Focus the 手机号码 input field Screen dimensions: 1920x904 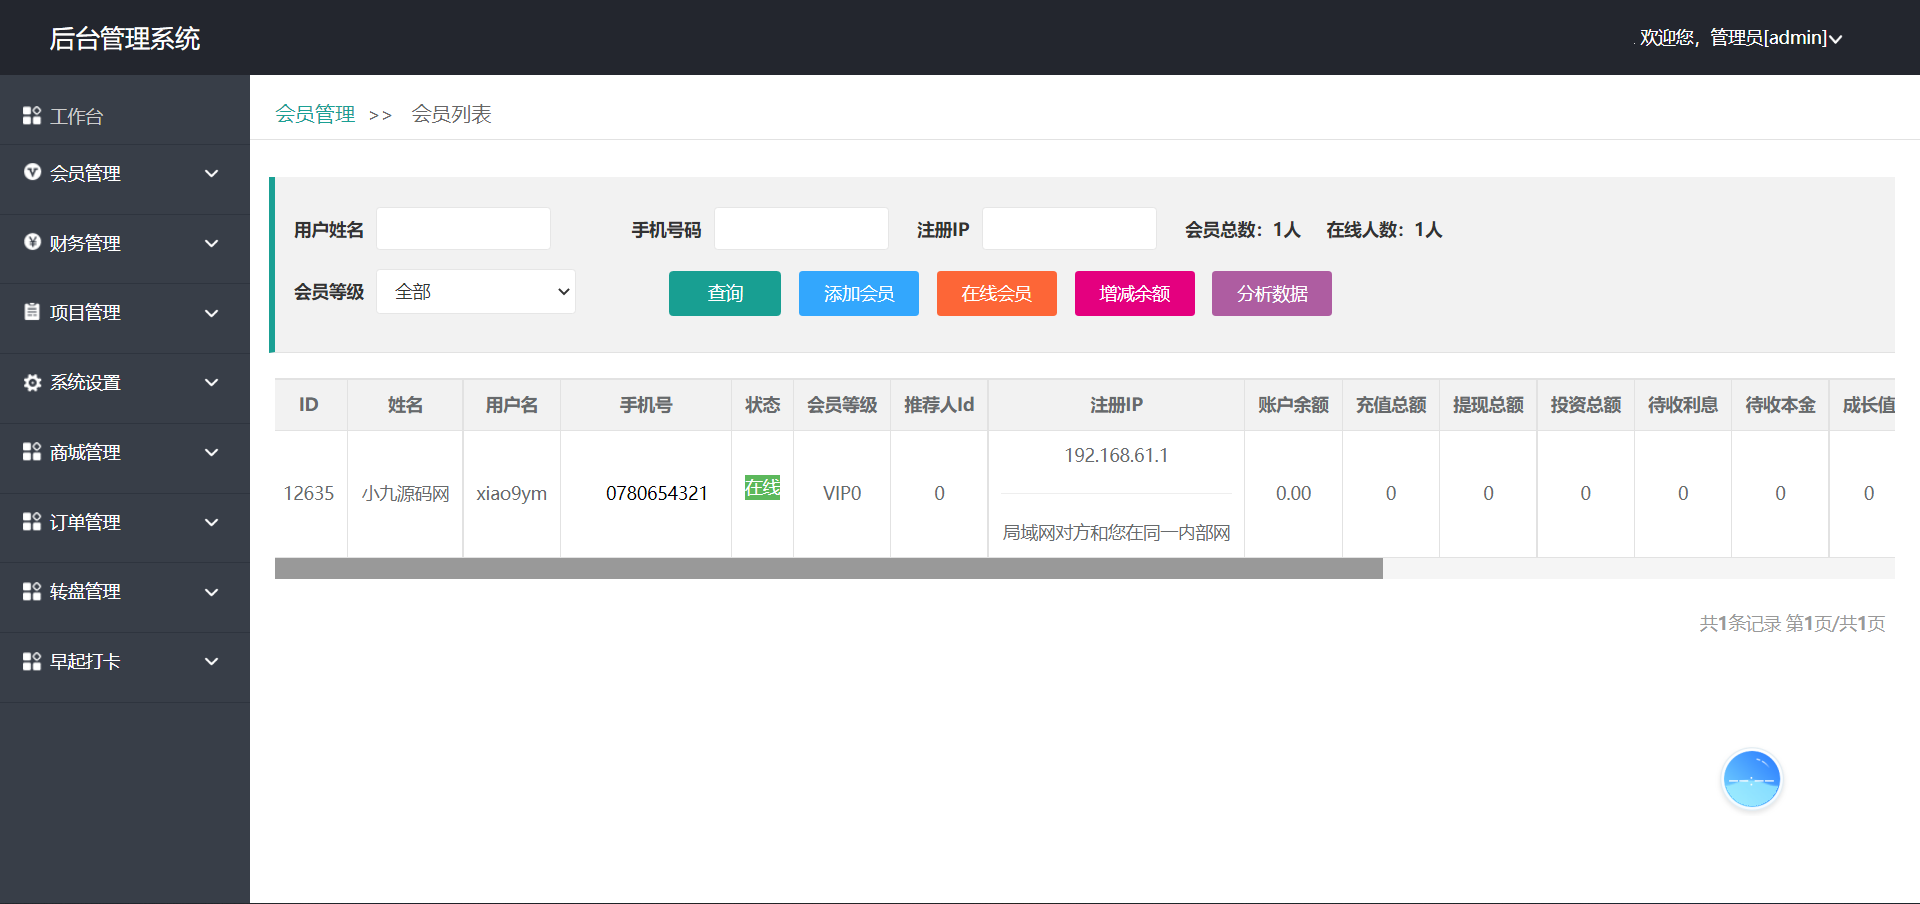coord(802,229)
